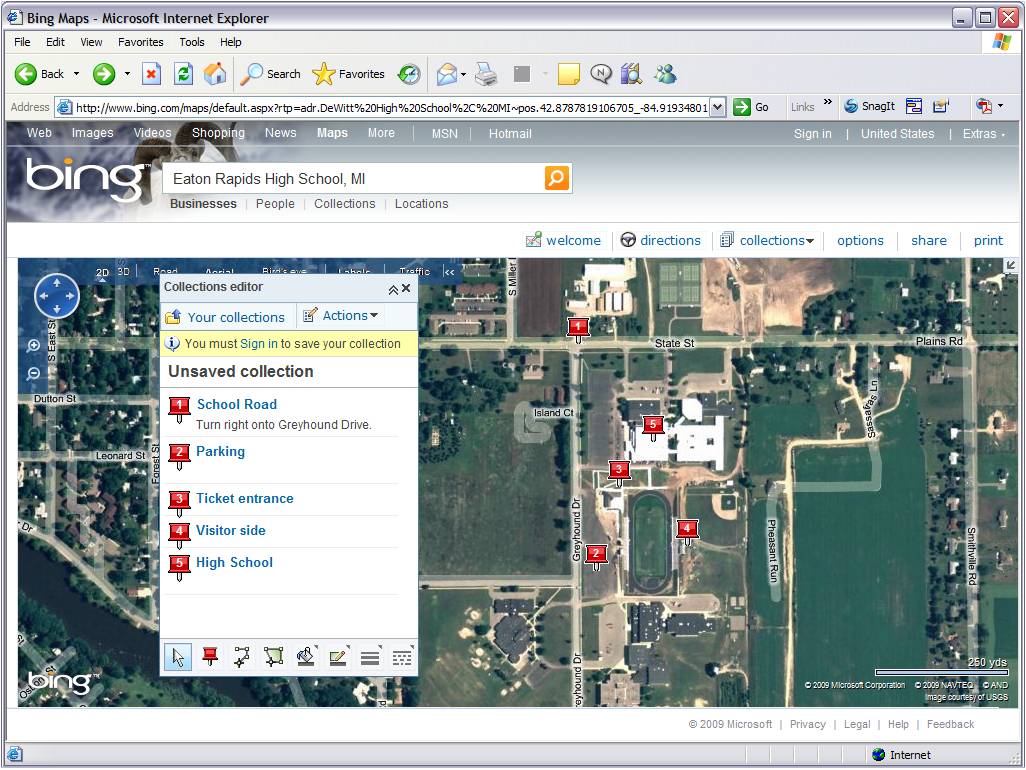The width and height of the screenshot is (1026, 770).
Task: Stop page loading with red X
Action: coord(151,74)
